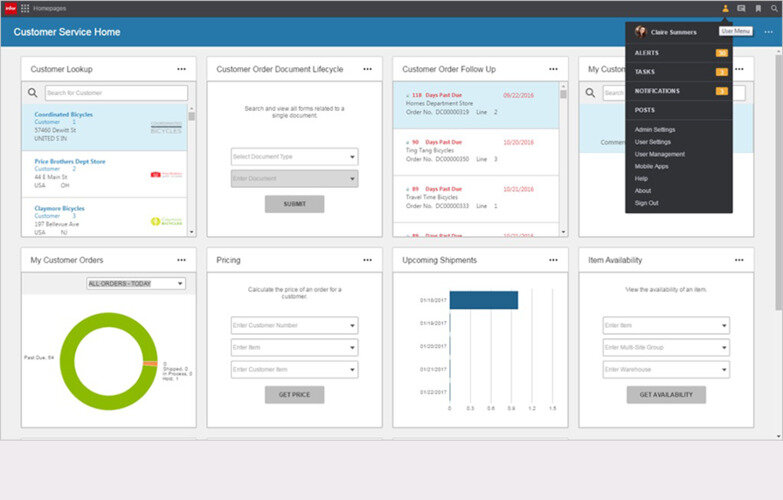Click the Get Price button

pos(294,395)
